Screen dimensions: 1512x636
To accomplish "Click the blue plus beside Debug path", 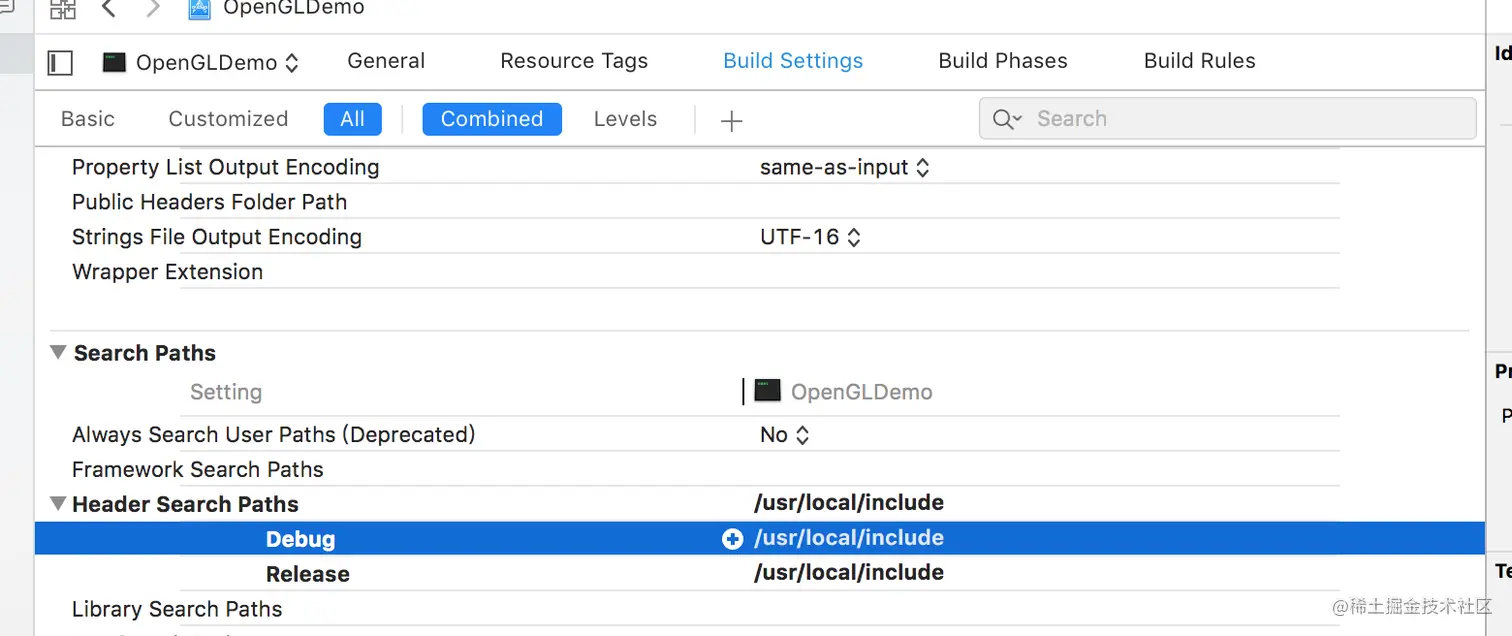I will click(x=732, y=539).
